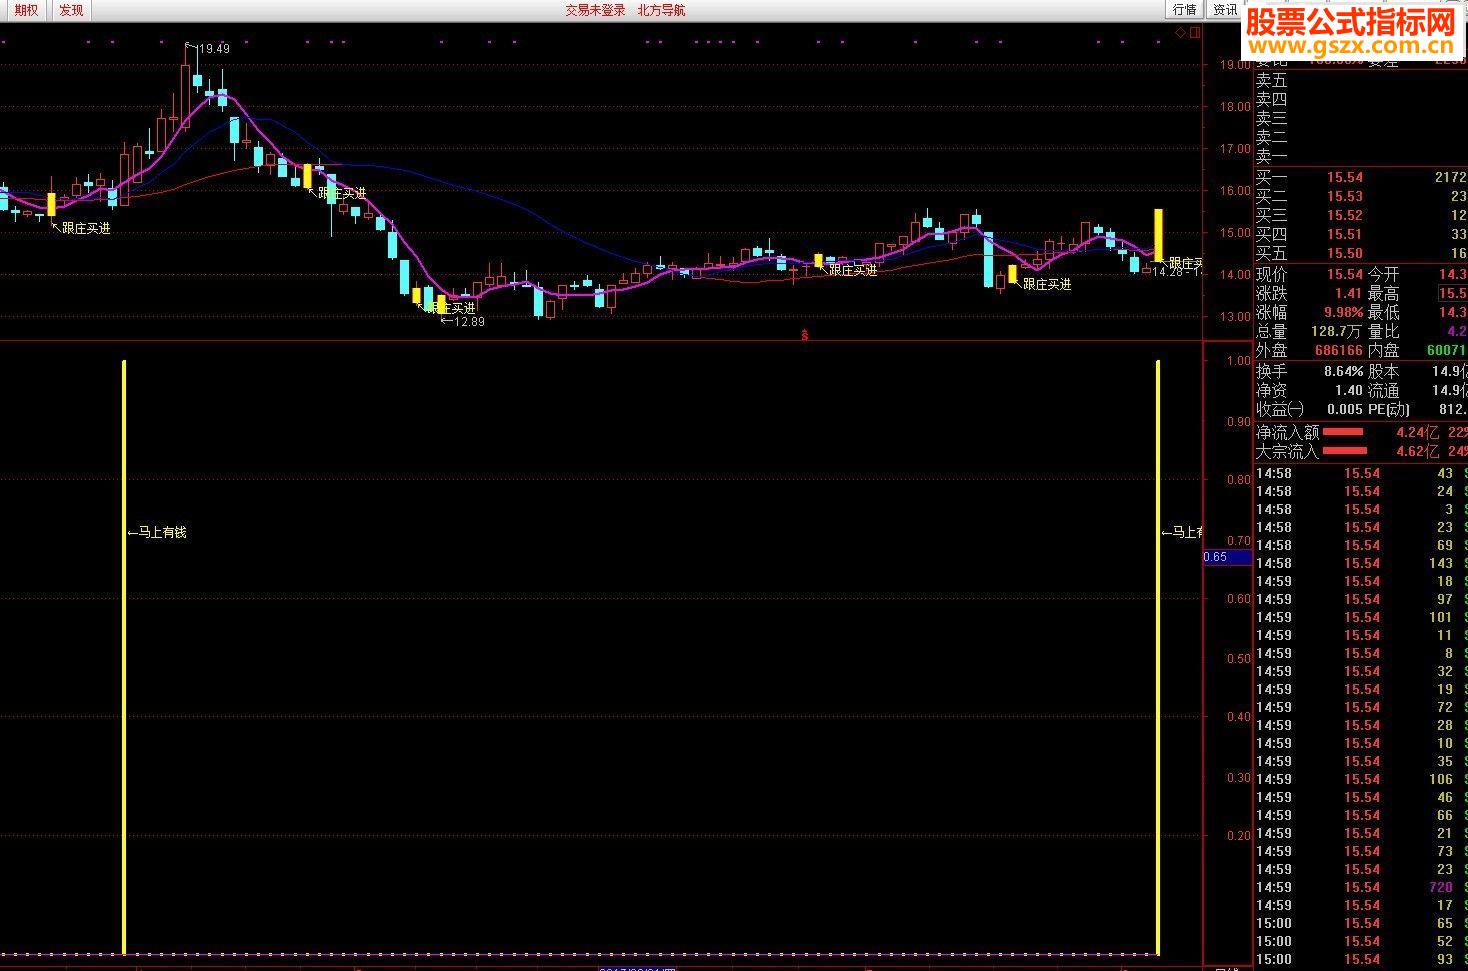Select the 15:00 tick with volume 93

(x=1361, y=959)
